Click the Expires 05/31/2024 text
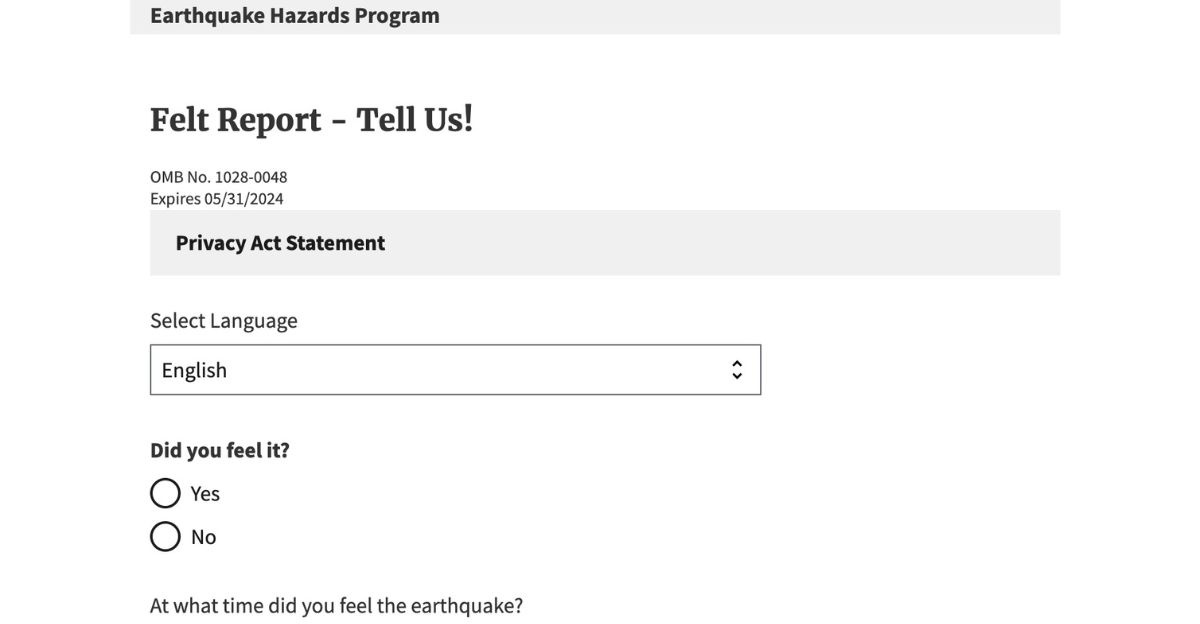Screen dimensions: 1200x624 (216, 199)
